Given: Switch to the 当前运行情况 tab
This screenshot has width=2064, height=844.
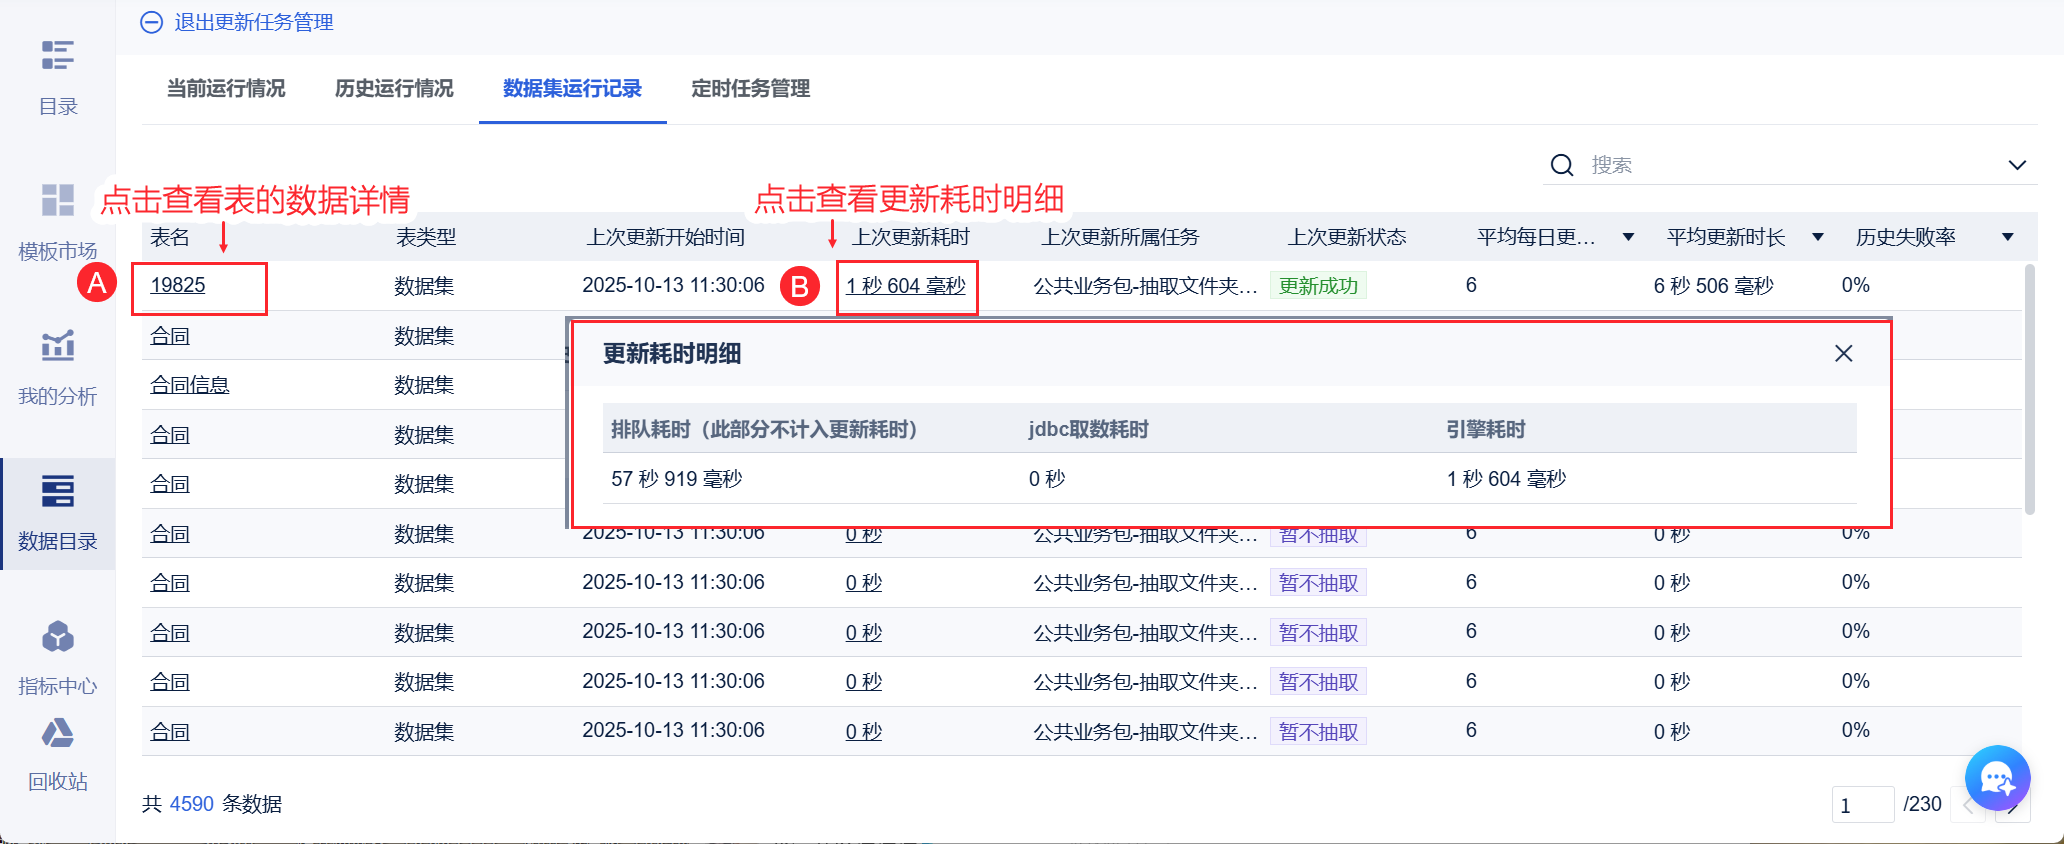Looking at the screenshot, I should [226, 89].
